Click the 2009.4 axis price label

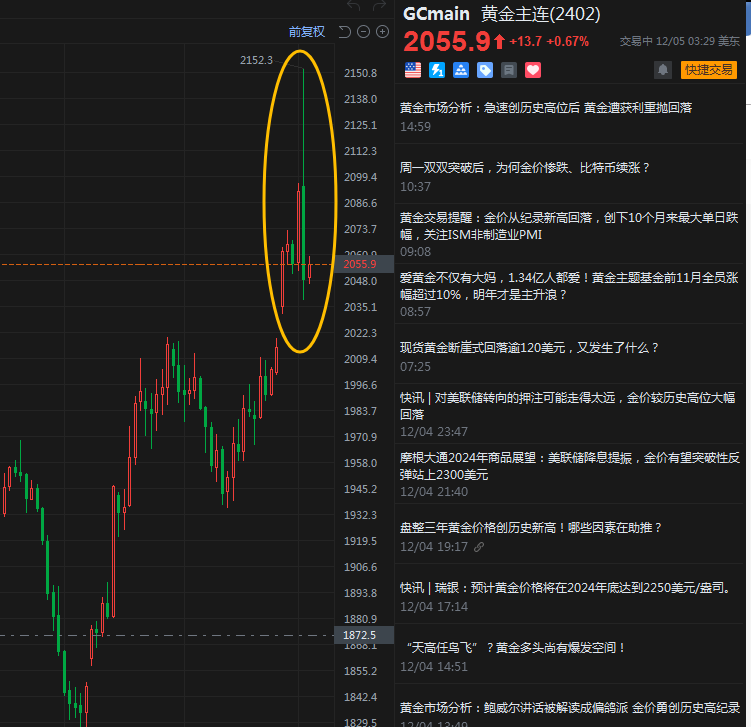tap(360, 359)
